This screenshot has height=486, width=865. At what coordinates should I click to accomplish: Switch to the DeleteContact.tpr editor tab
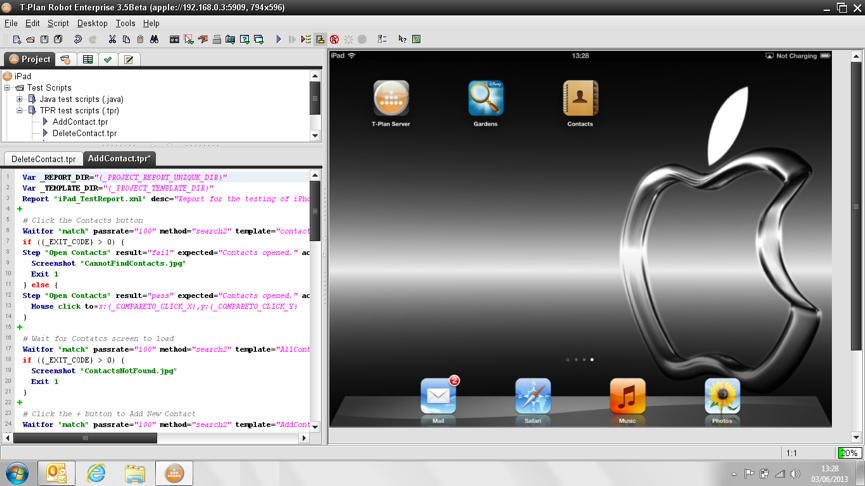coord(44,159)
